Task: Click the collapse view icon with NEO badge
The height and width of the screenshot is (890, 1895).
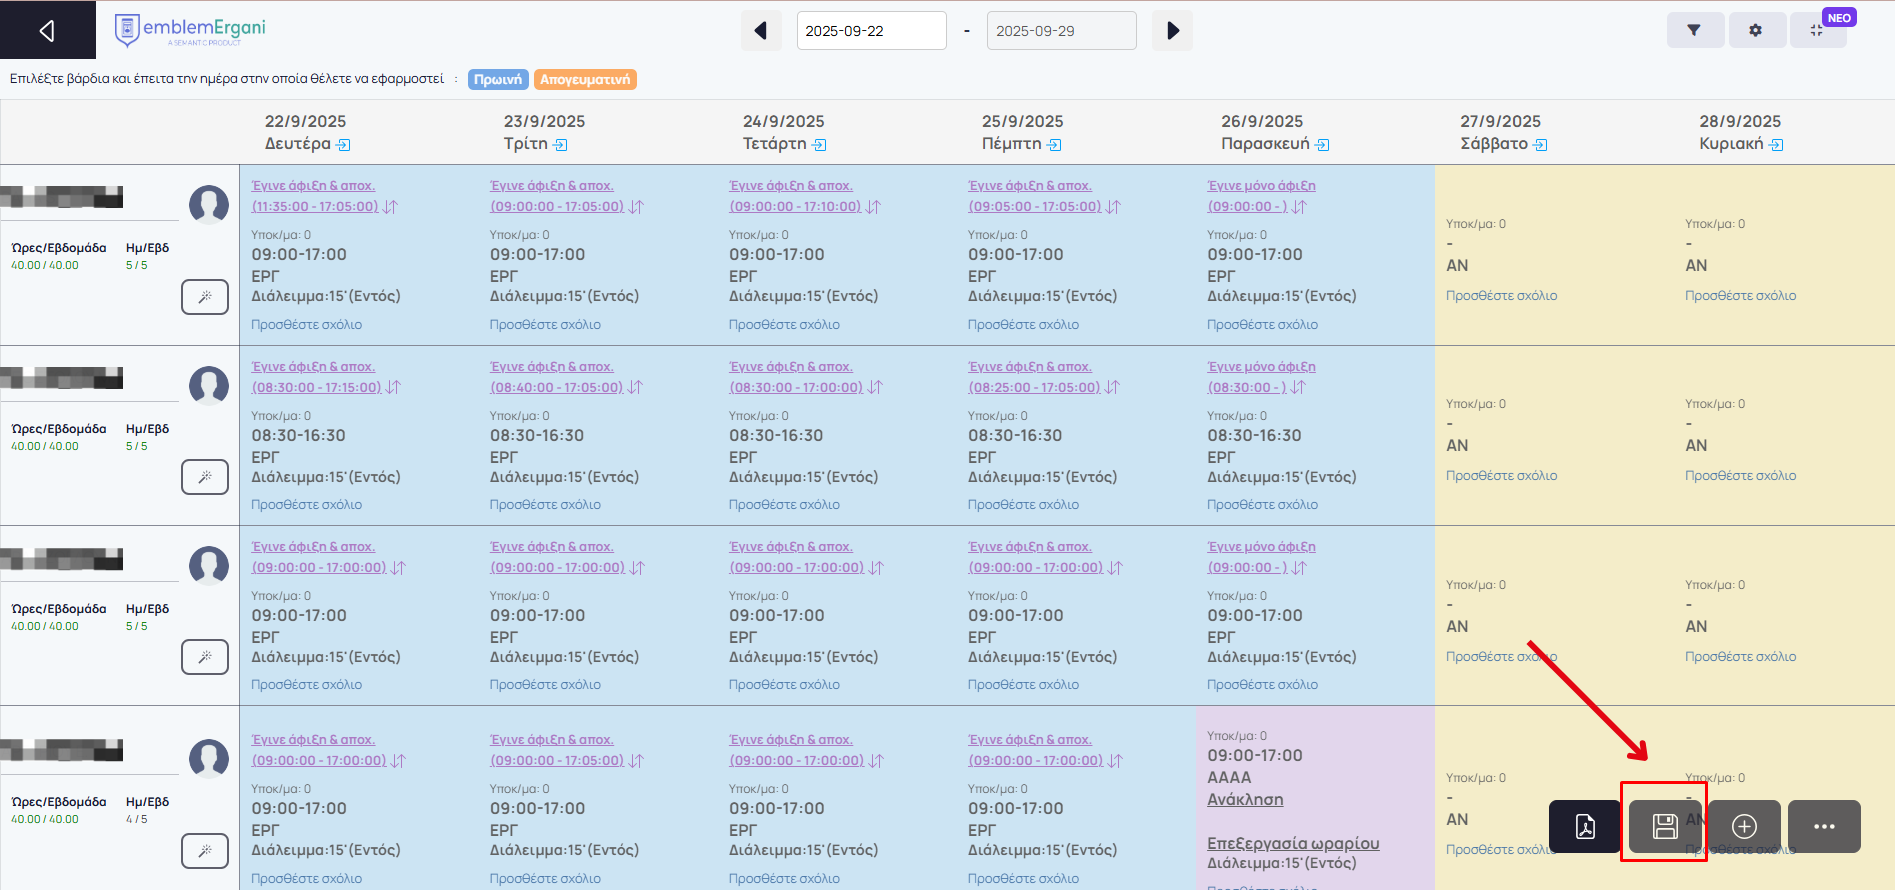Action: pyautogui.click(x=1817, y=31)
